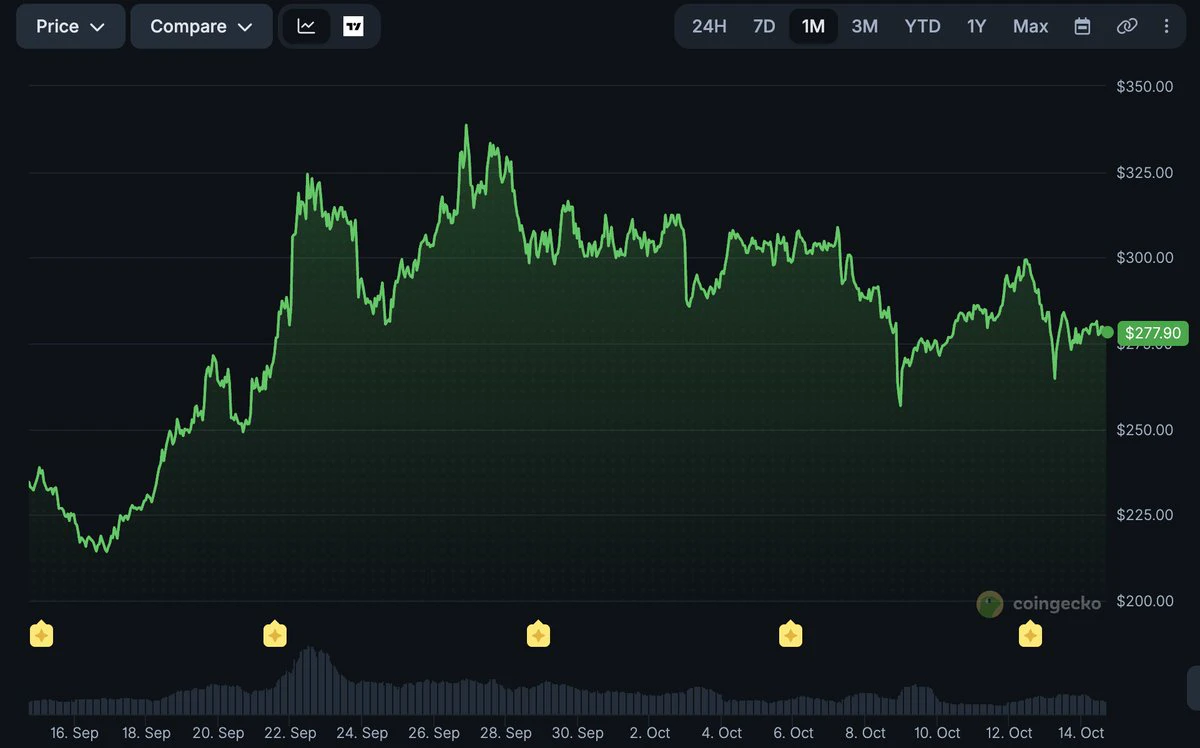Select the 24H time range
The width and height of the screenshot is (1200, 748).
709,26
